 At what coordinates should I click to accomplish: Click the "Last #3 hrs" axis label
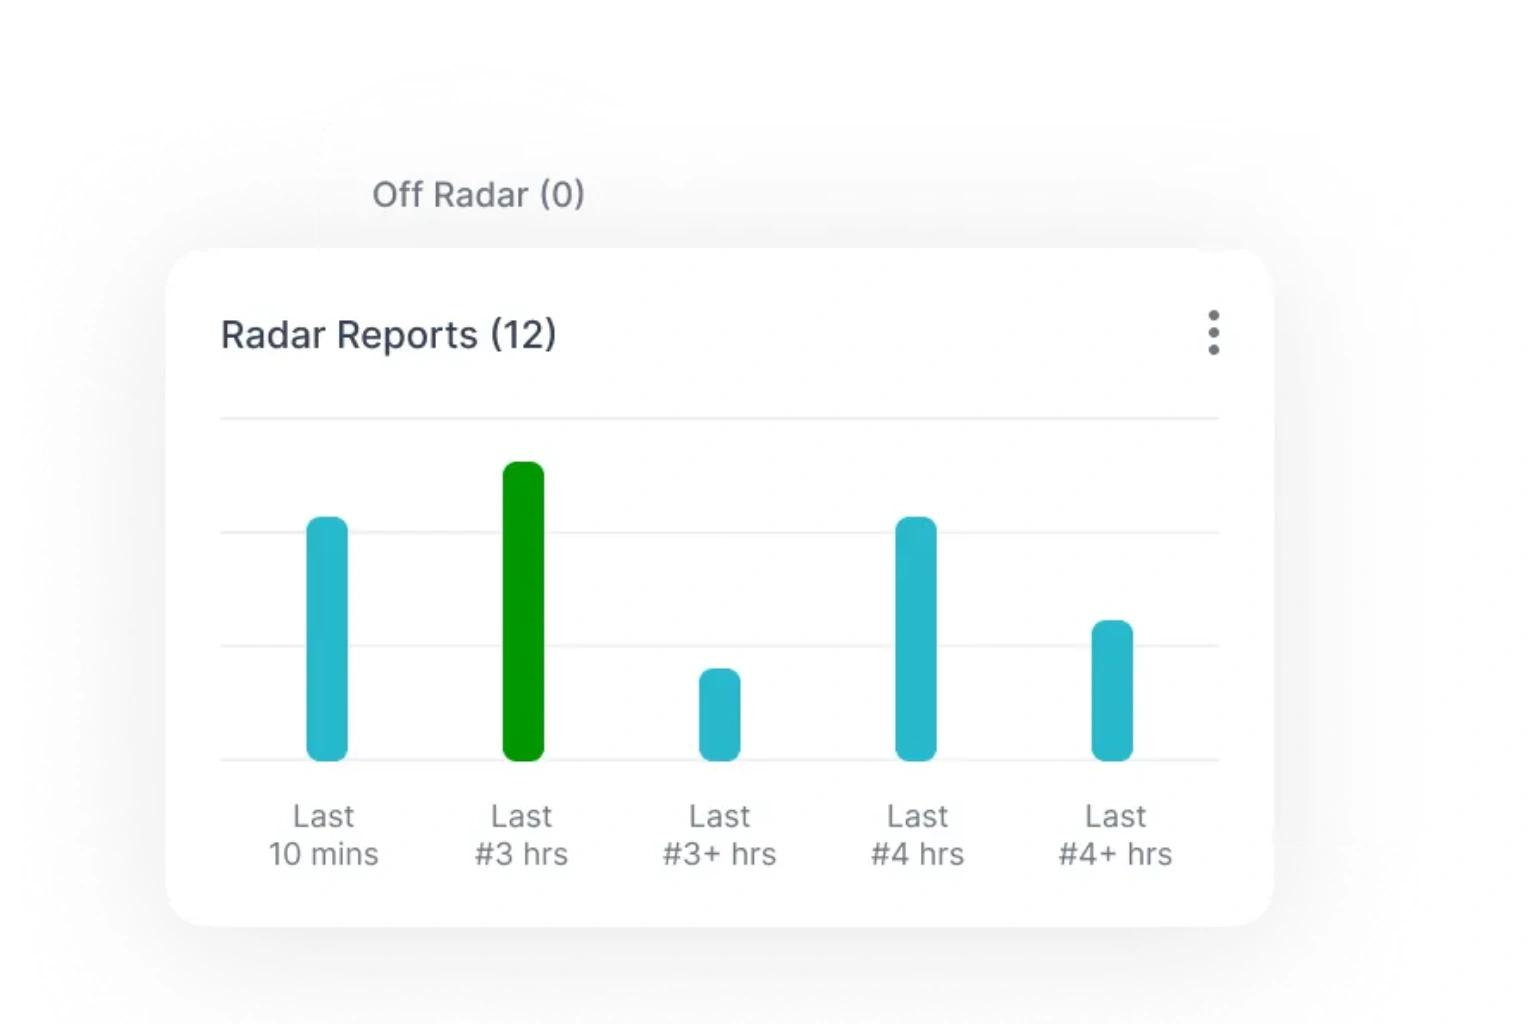[521, 835]
